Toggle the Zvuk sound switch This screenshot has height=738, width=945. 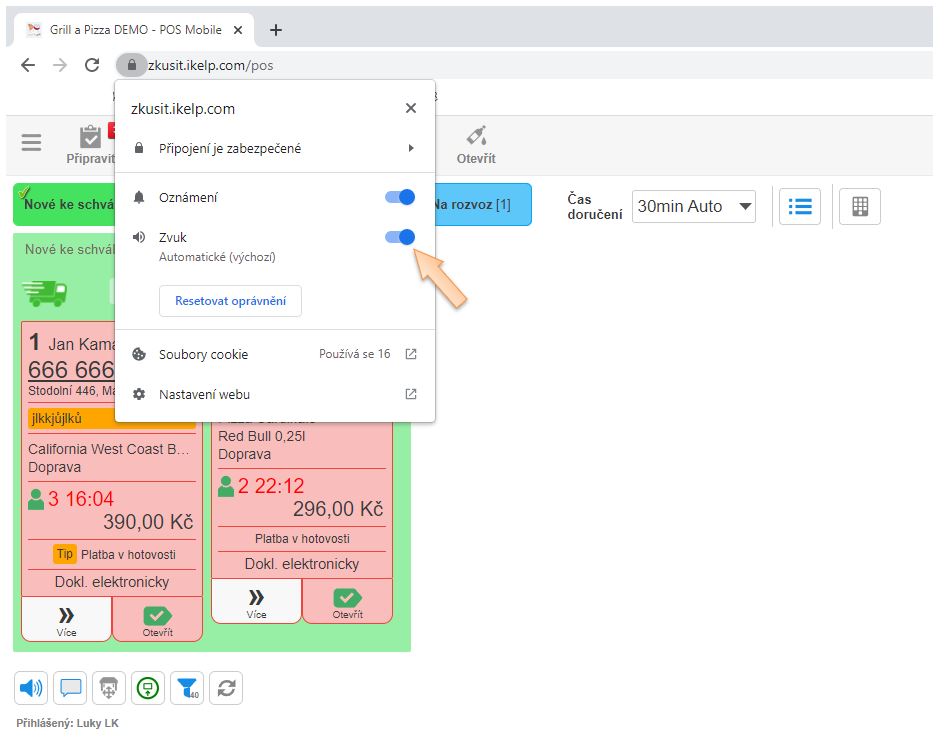click(400, 238)
